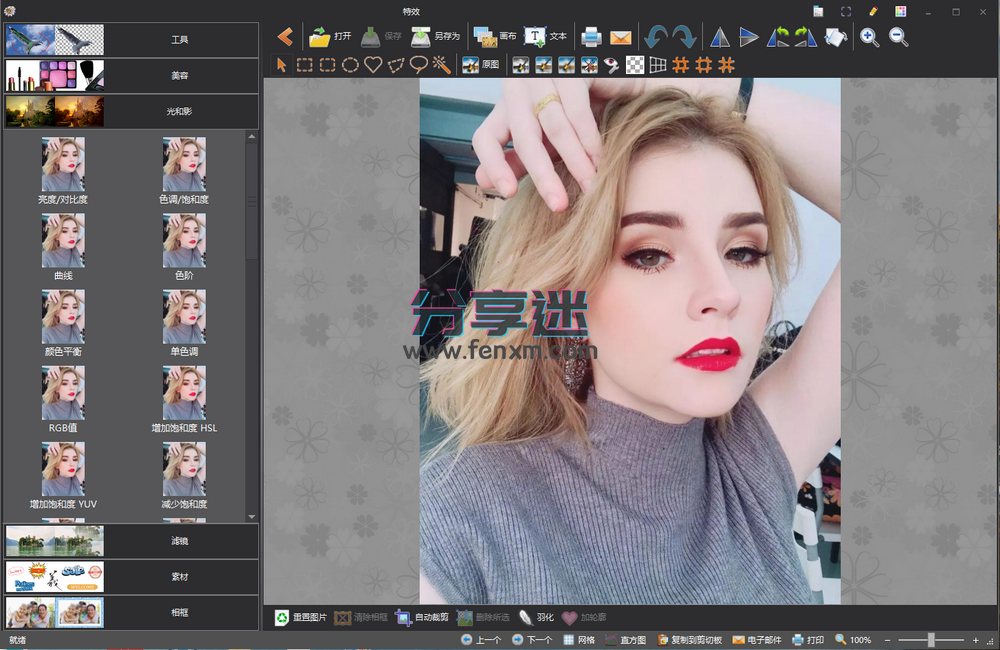Viewport: 1000px width, 650px height.
Task: Click the orange back arrow icon
Action: point(285,37)
